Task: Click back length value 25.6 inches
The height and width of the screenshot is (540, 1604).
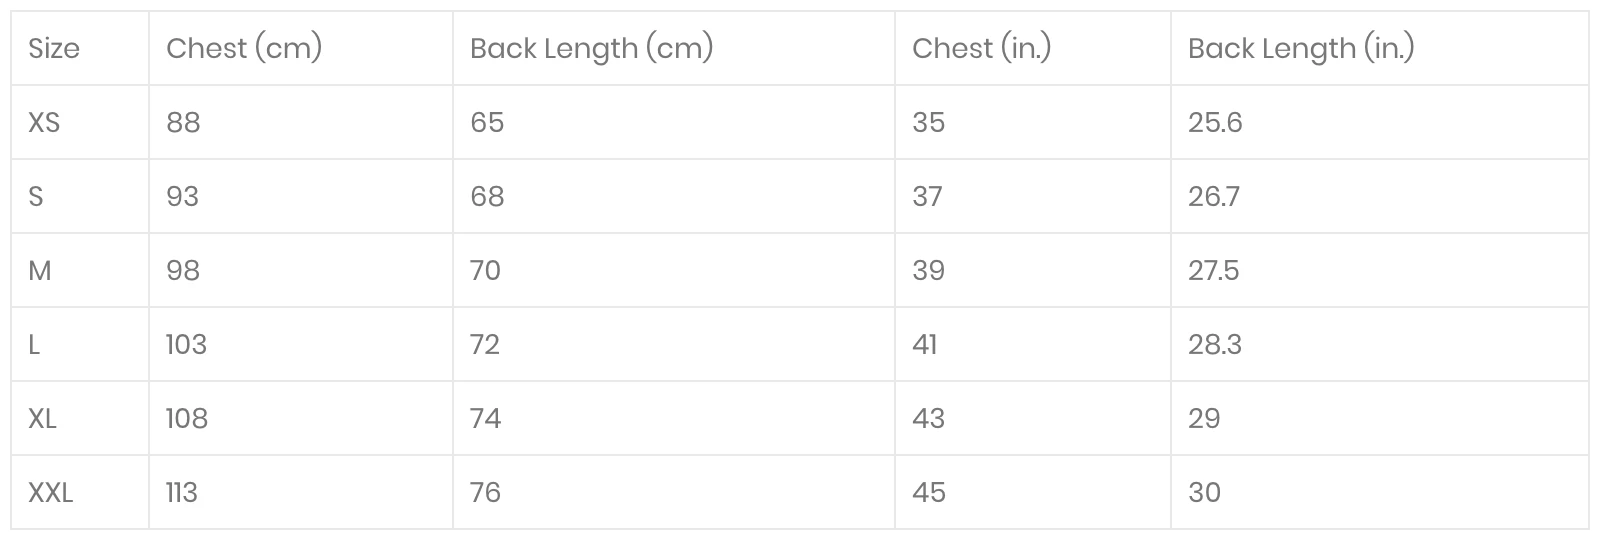Action: point(1215,122)
